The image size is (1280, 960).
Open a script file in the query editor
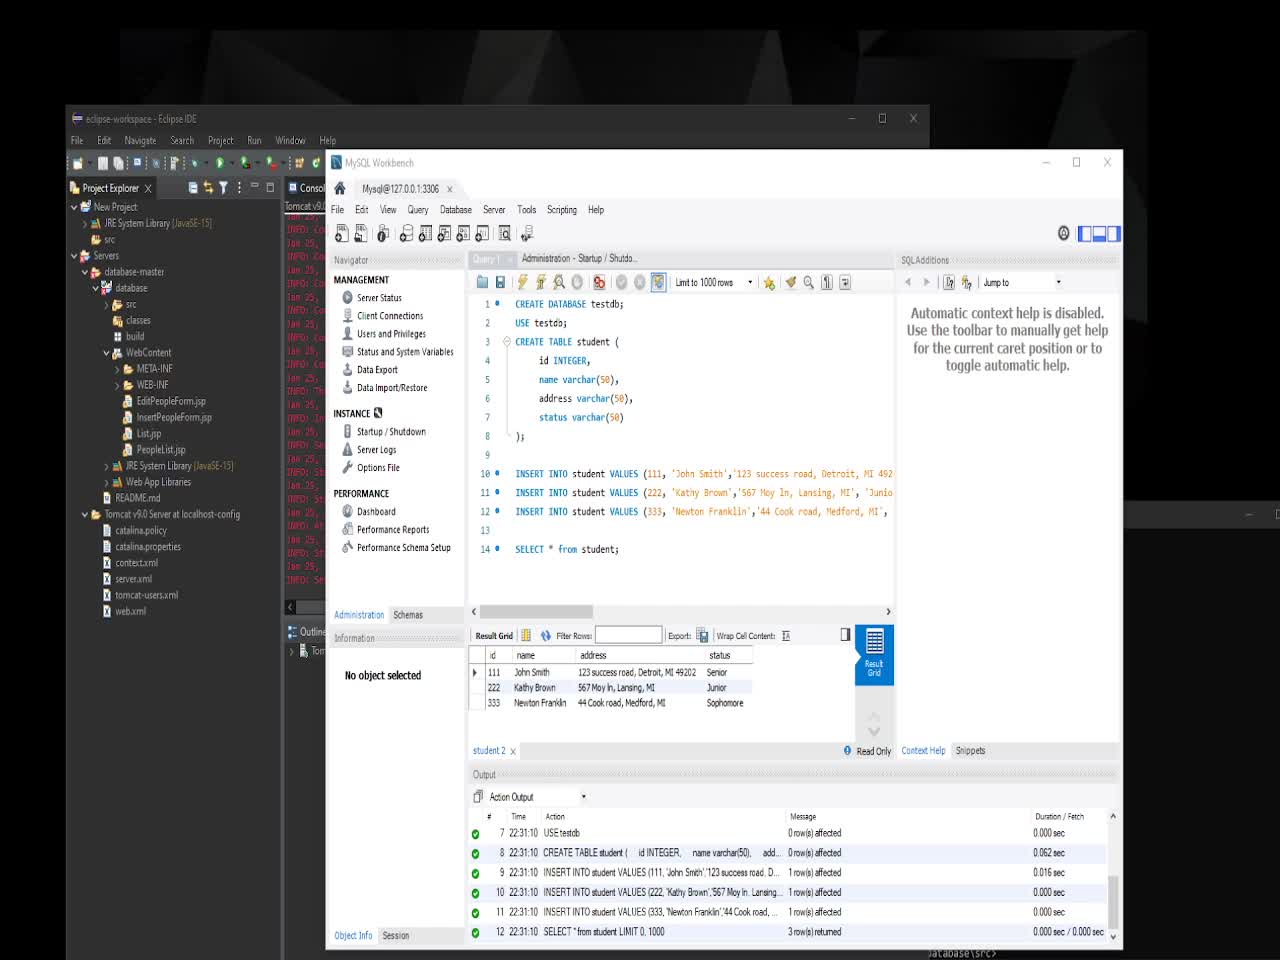(482, 283)
